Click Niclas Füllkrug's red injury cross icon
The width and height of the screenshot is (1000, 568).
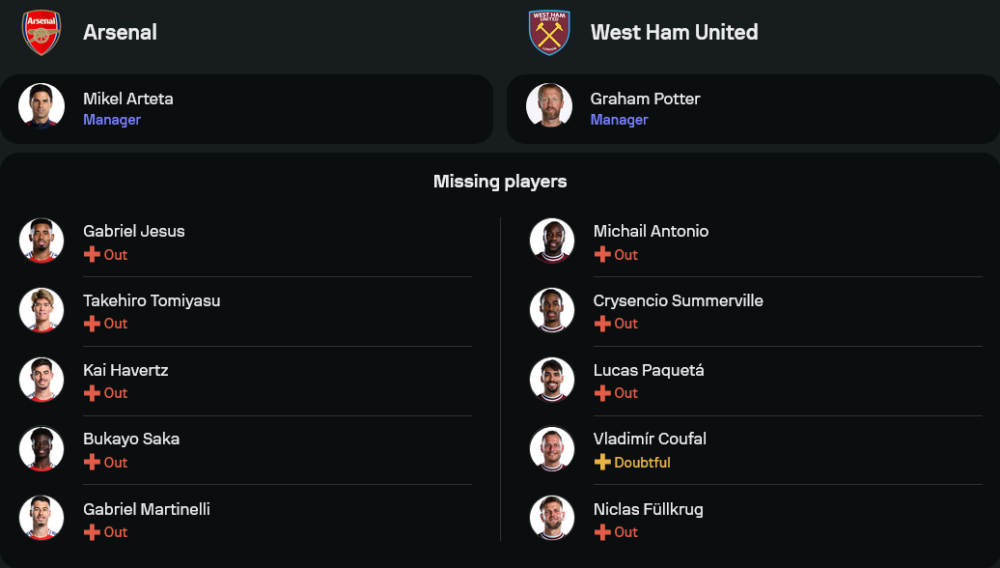click(x=602, y=532)
